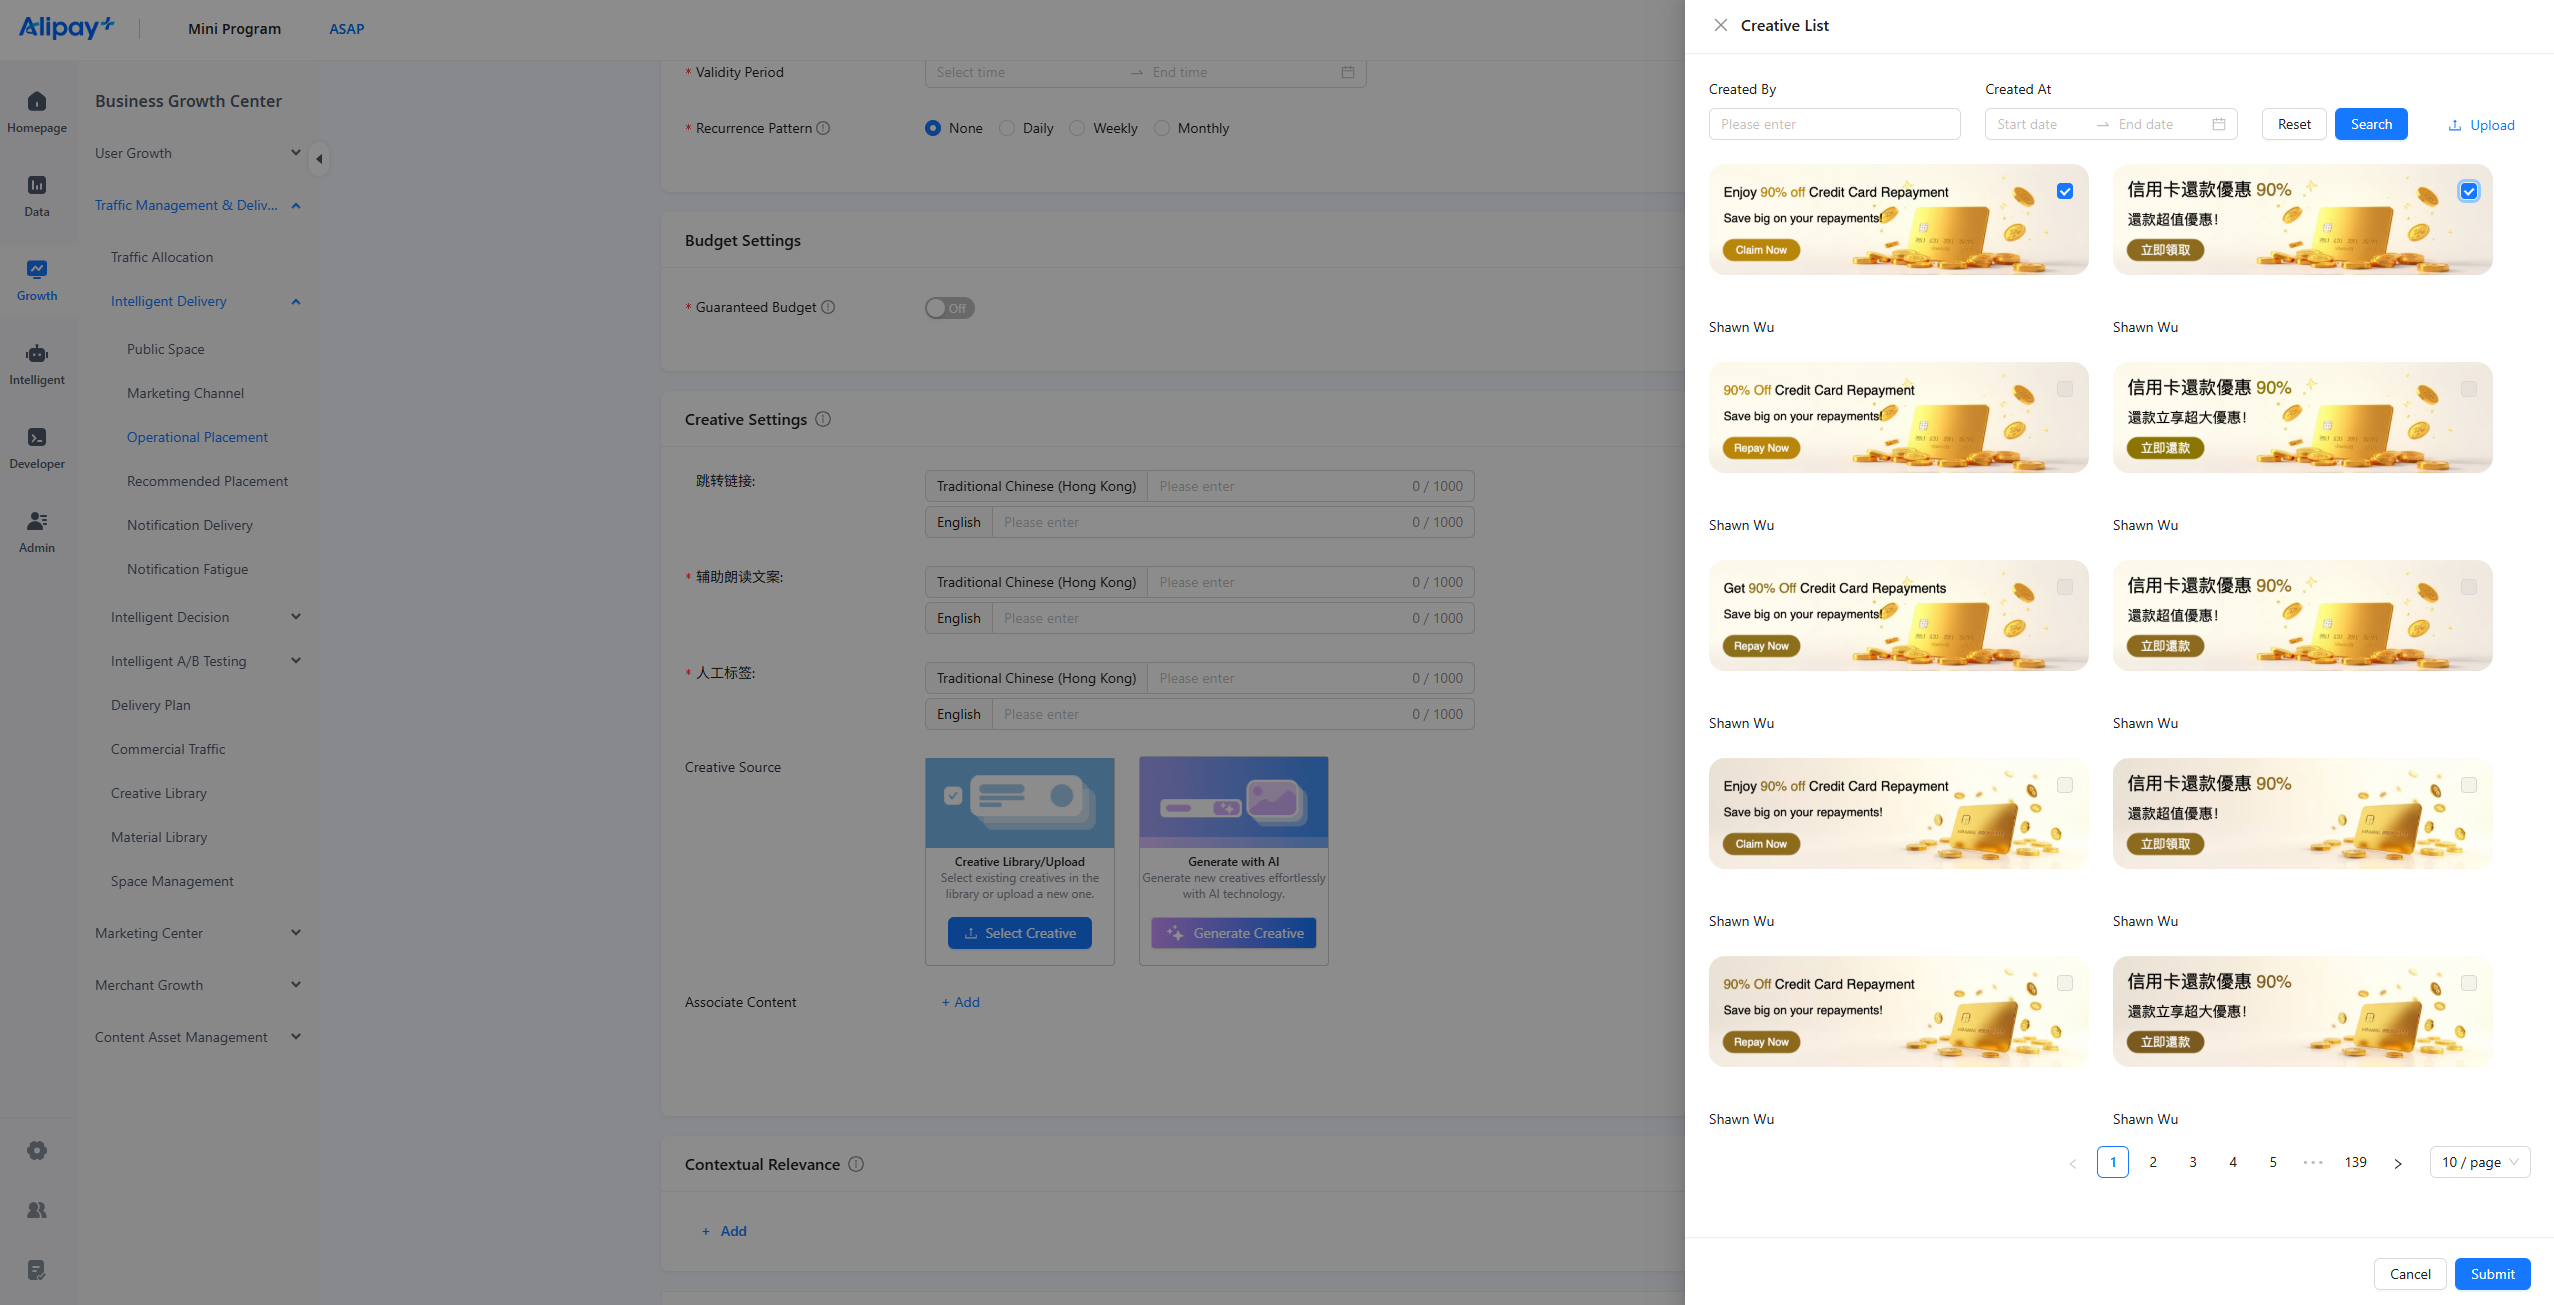
Task: Click the Created By input field
Action: pyautogui.click(x=1834, y=124)
